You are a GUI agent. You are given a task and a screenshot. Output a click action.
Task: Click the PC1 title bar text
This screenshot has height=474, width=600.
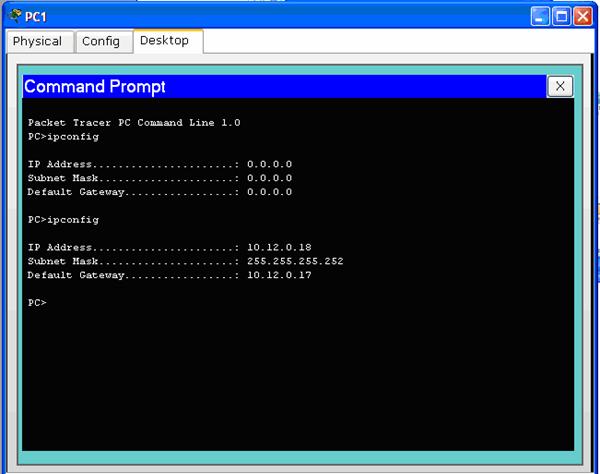(36, 17)
